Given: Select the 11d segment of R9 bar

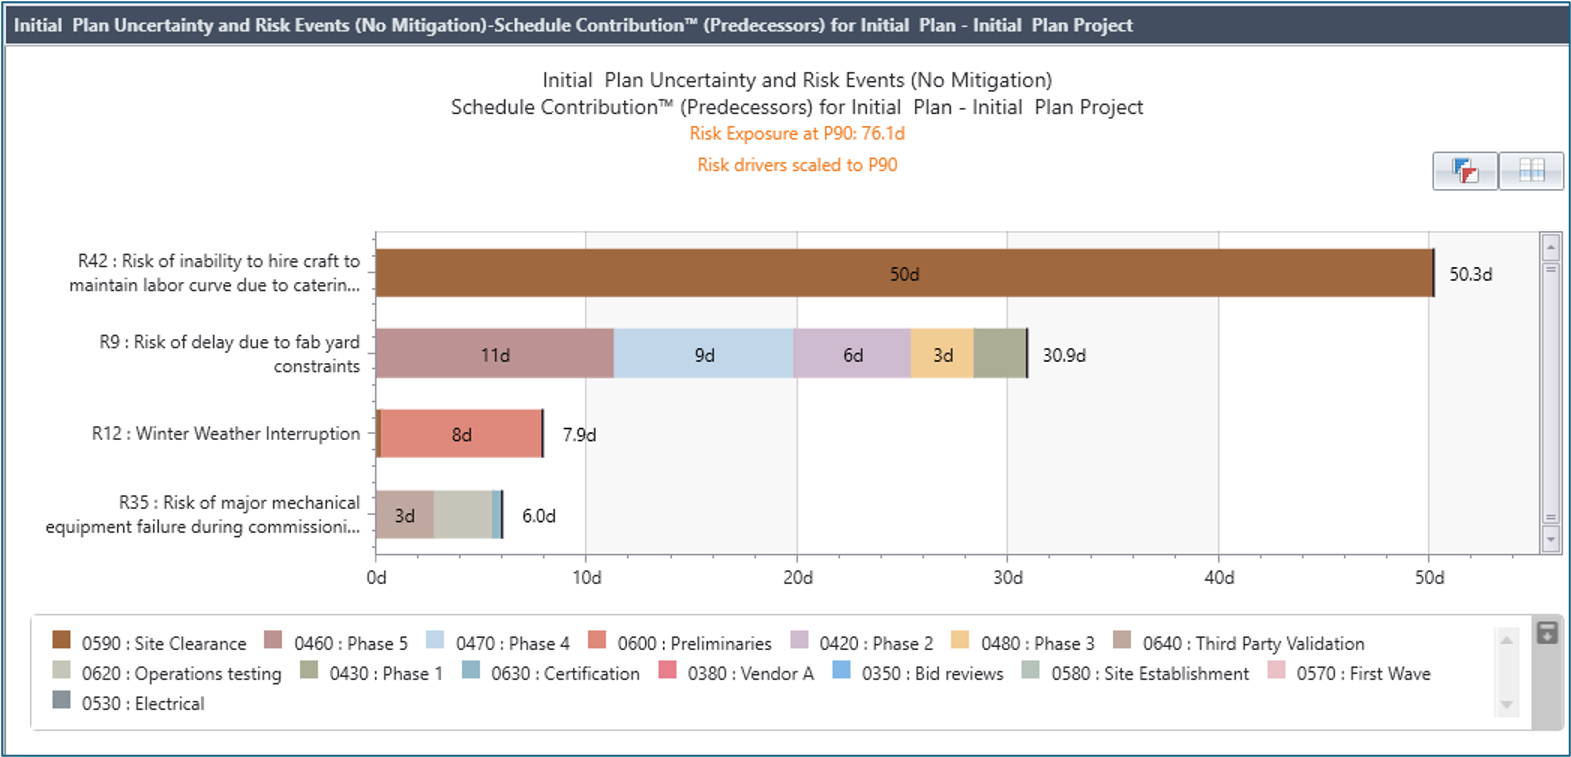Looking at the screenshot, I should [x=494, y=354].
